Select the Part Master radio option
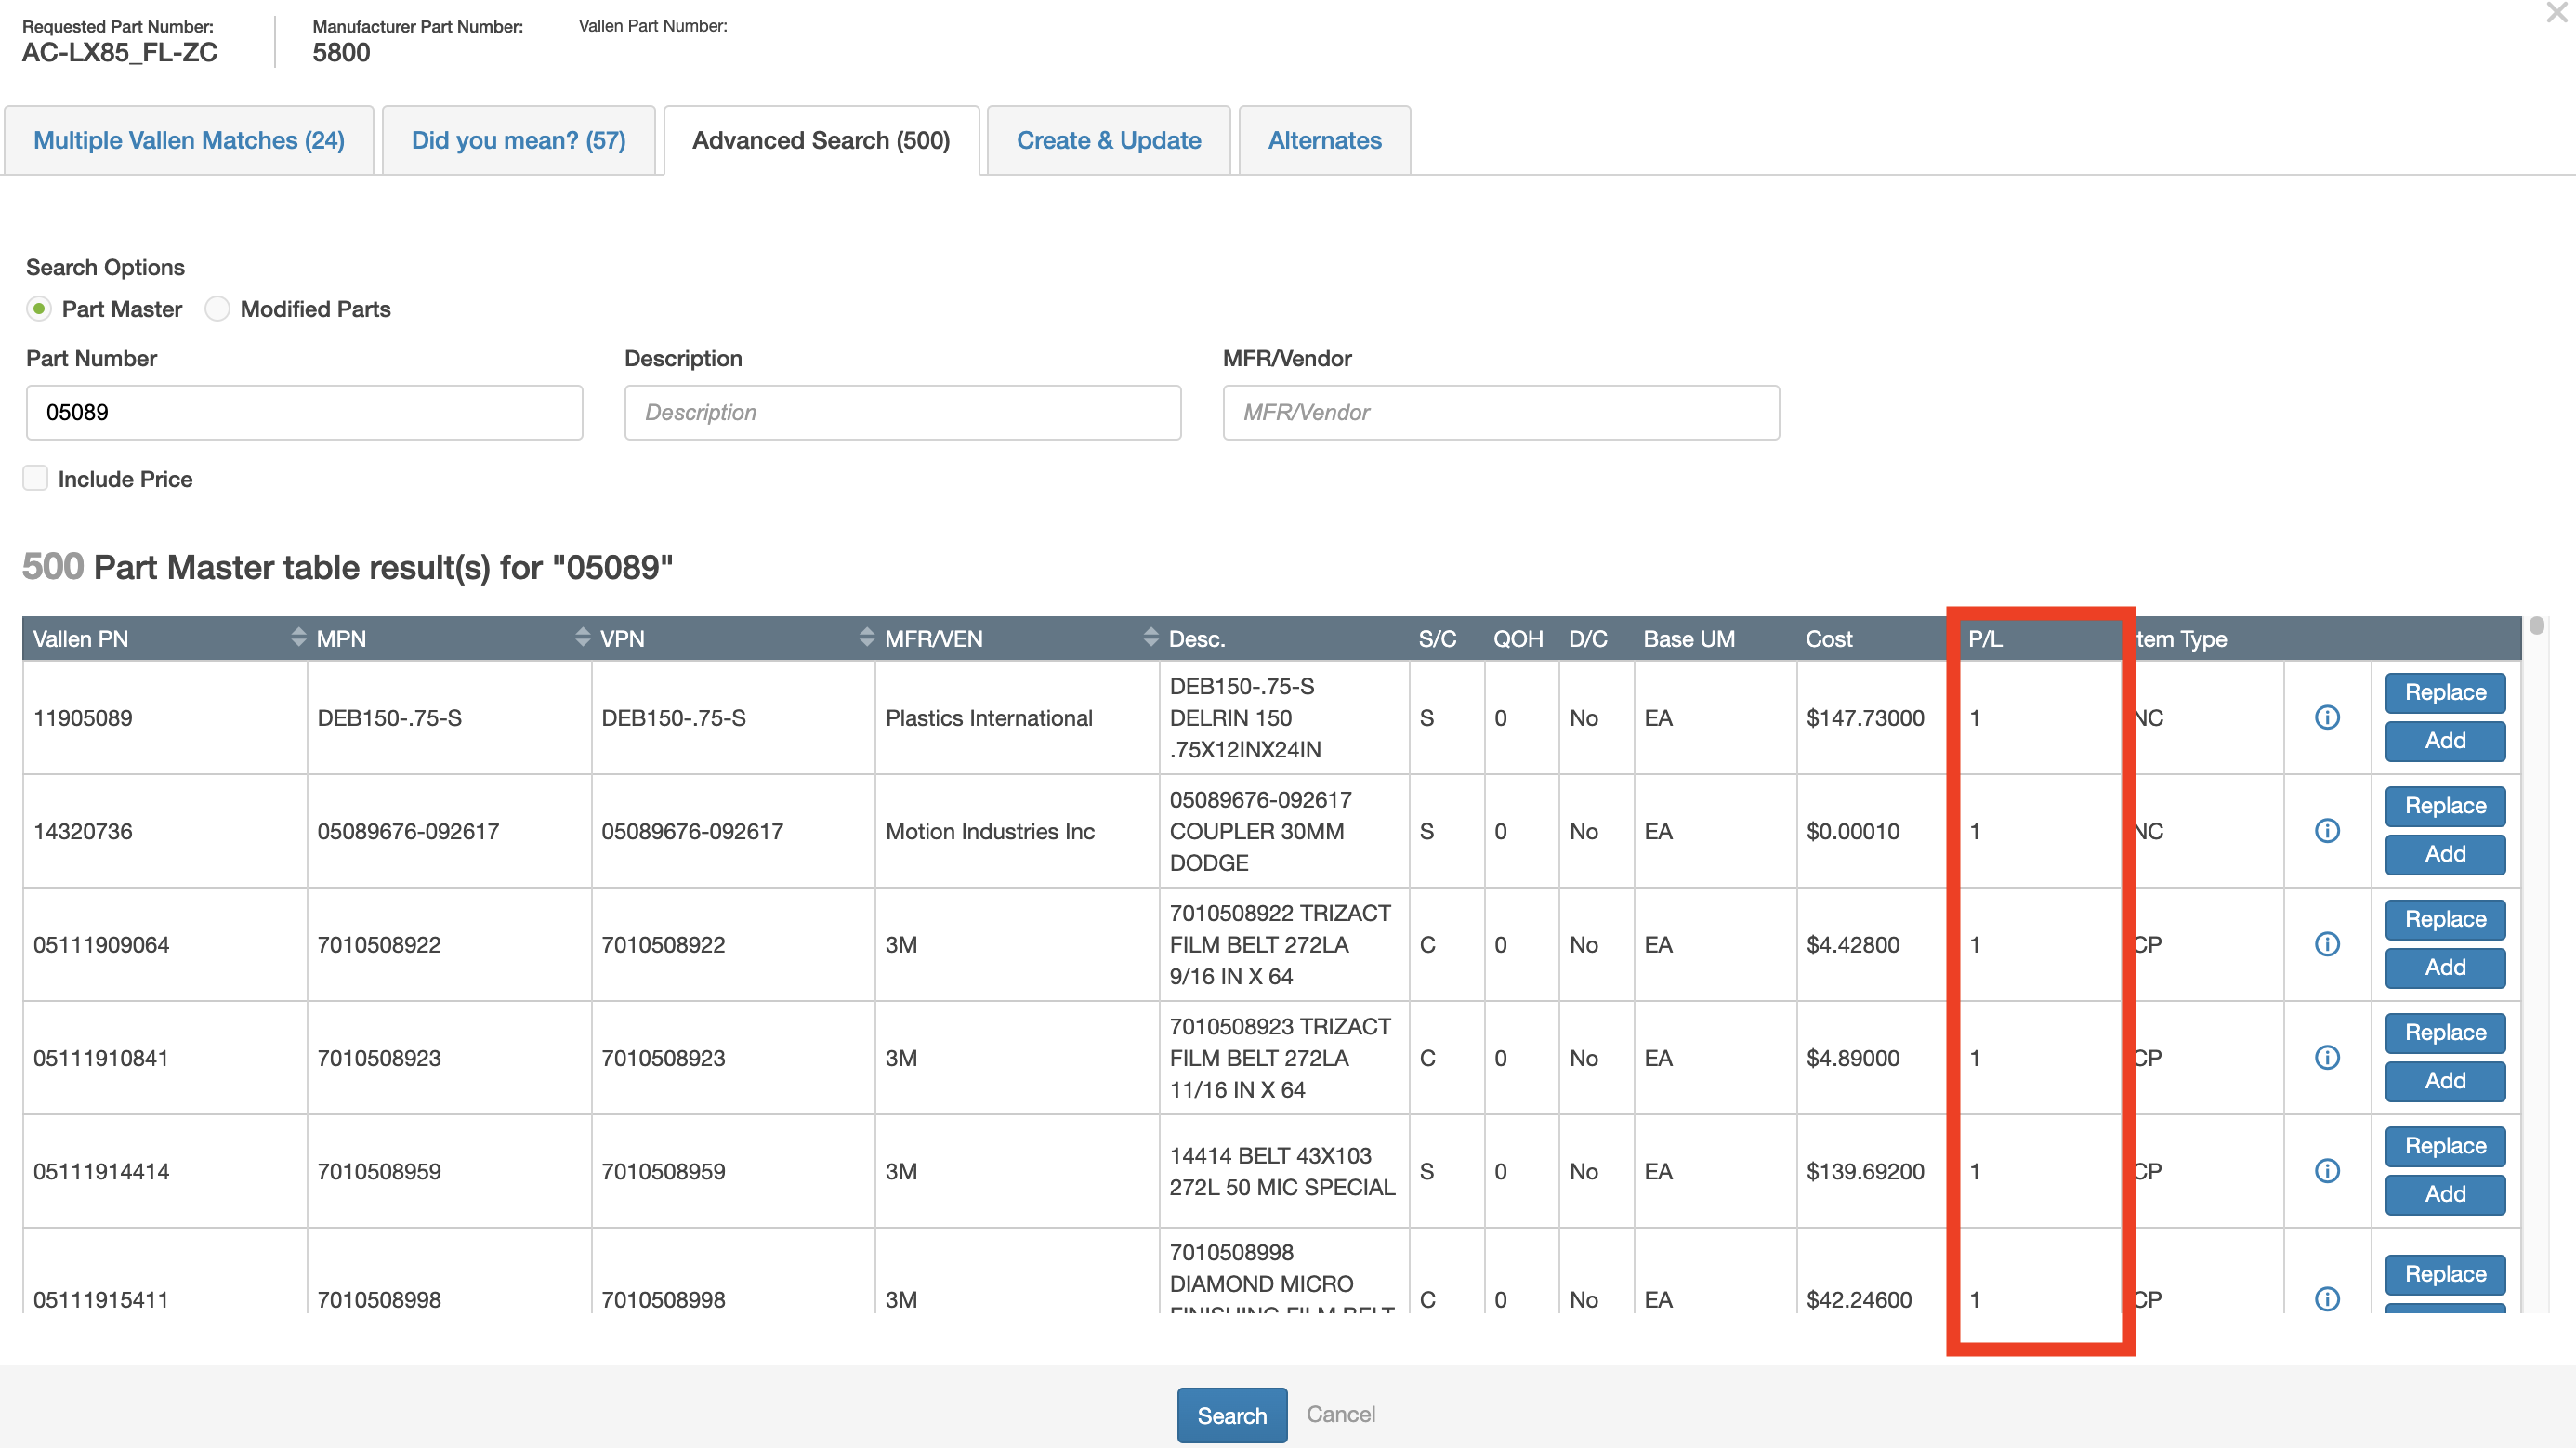Viewport: 2576px width, 1448px height. (x=39, y=309)
